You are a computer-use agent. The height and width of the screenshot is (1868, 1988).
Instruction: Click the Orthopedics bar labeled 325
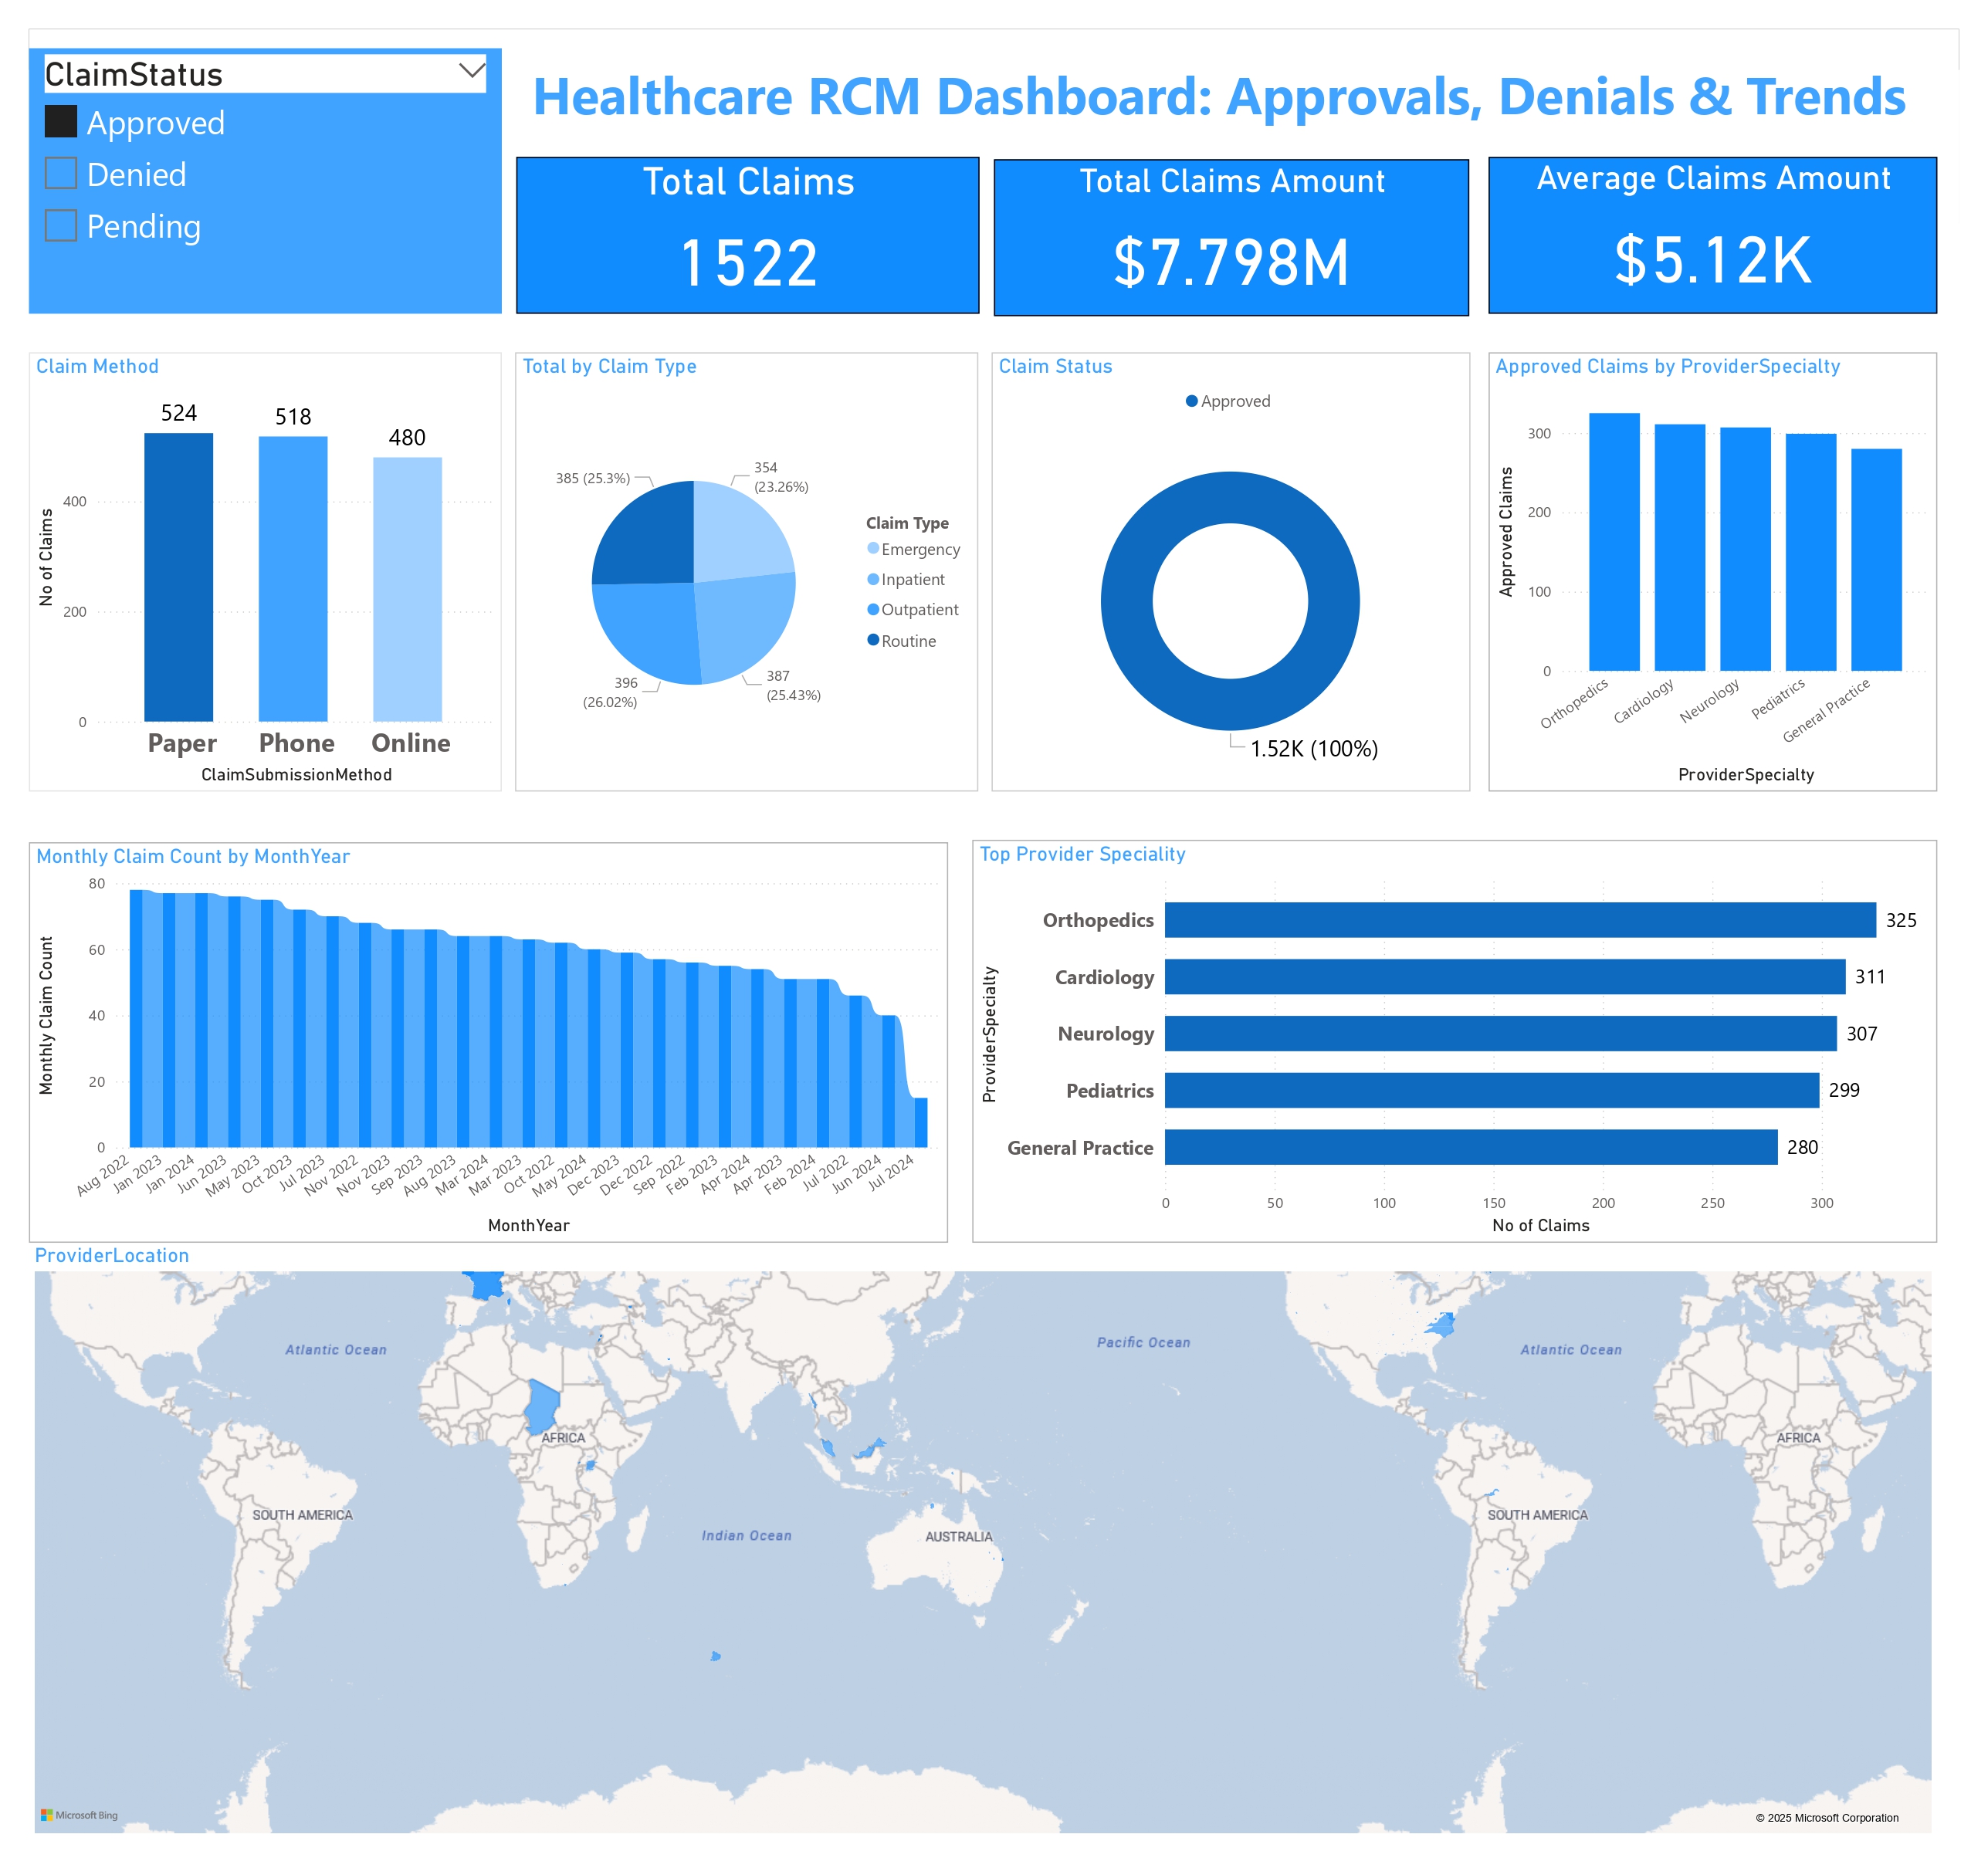1520,920
